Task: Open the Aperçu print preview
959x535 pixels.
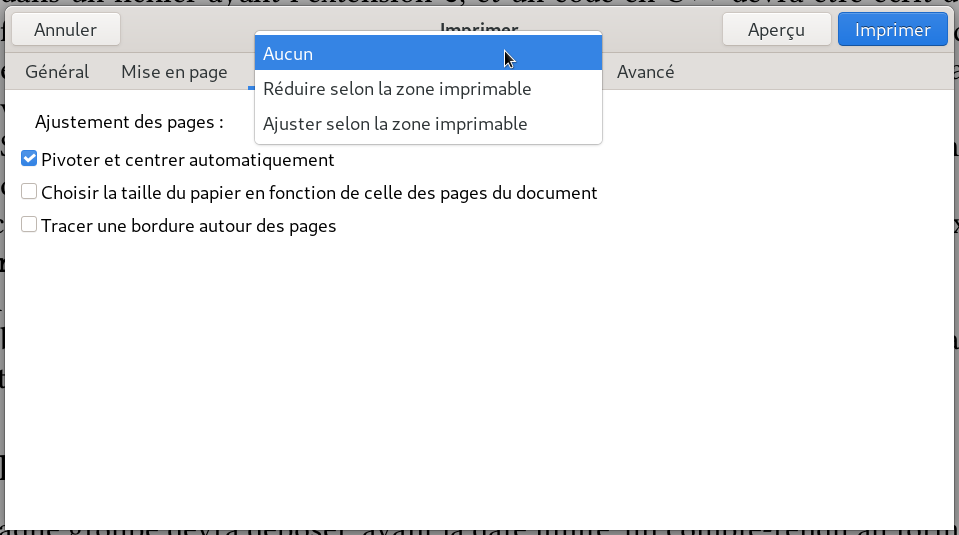Action: 776,29
